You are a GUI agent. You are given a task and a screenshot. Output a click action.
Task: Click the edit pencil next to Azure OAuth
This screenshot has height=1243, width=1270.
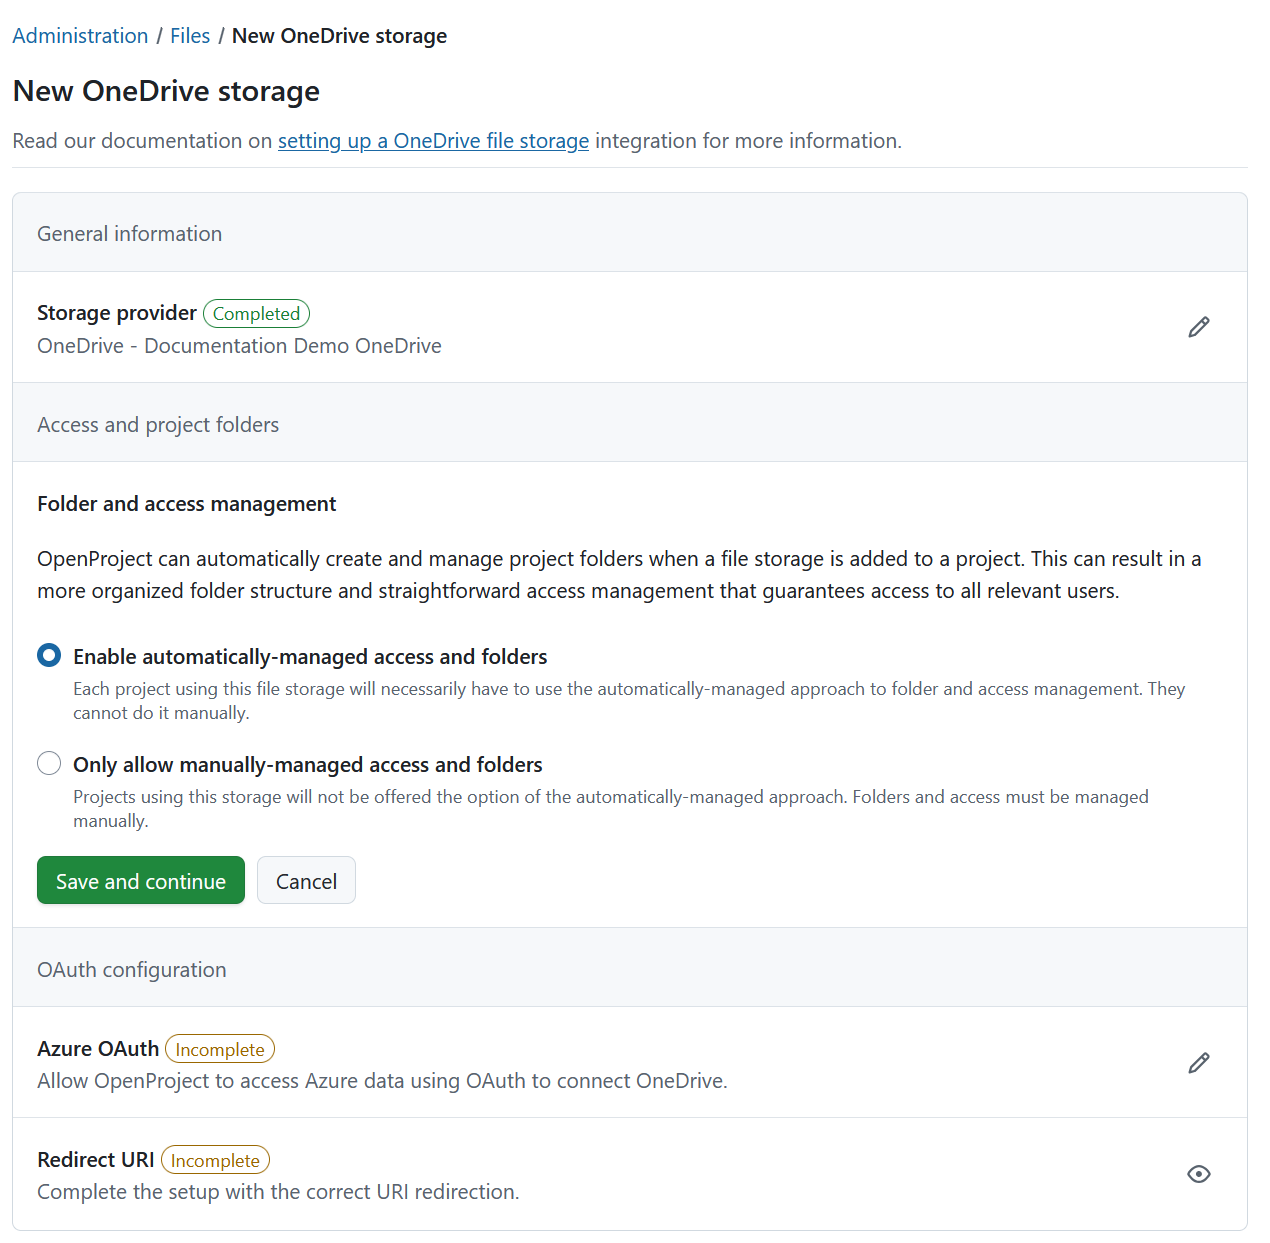pos(1198,1063)
